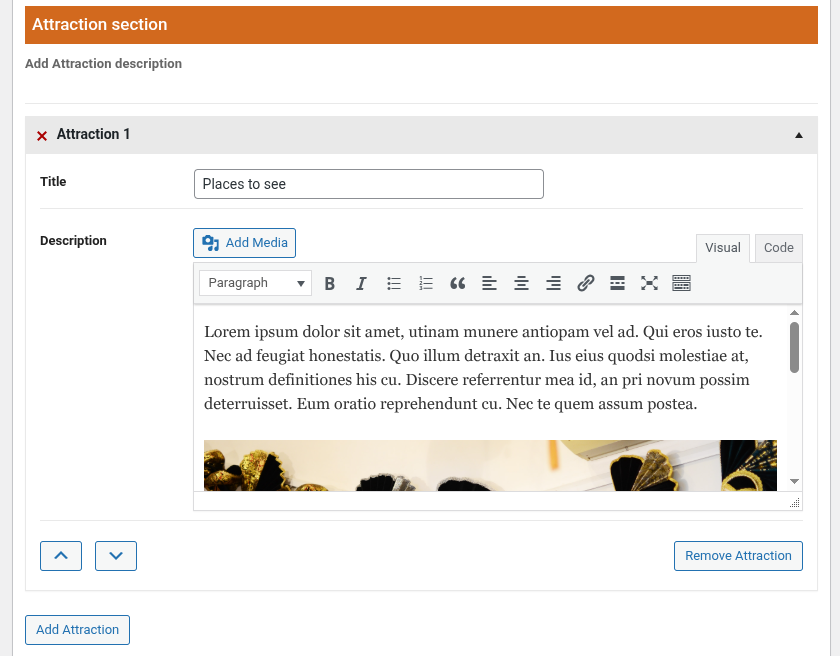The width and height of the screenshot is (840, 656).
Task: Align text to the left
Action: [489, 284]
